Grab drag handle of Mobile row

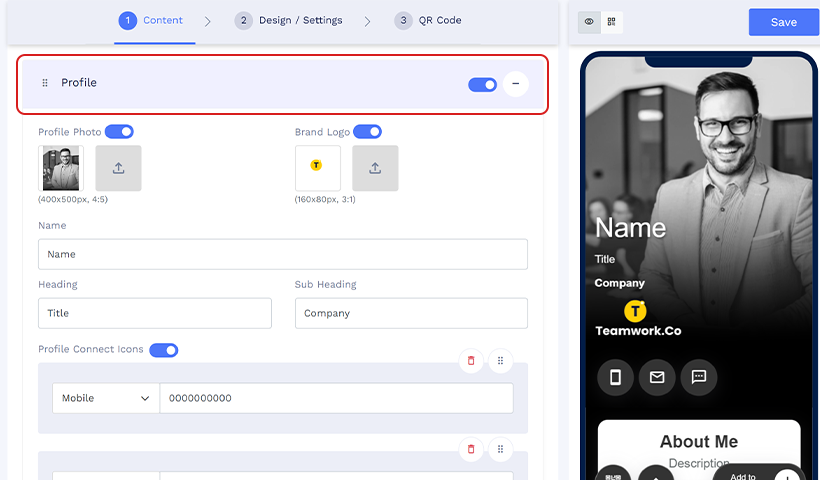(500, 361)
